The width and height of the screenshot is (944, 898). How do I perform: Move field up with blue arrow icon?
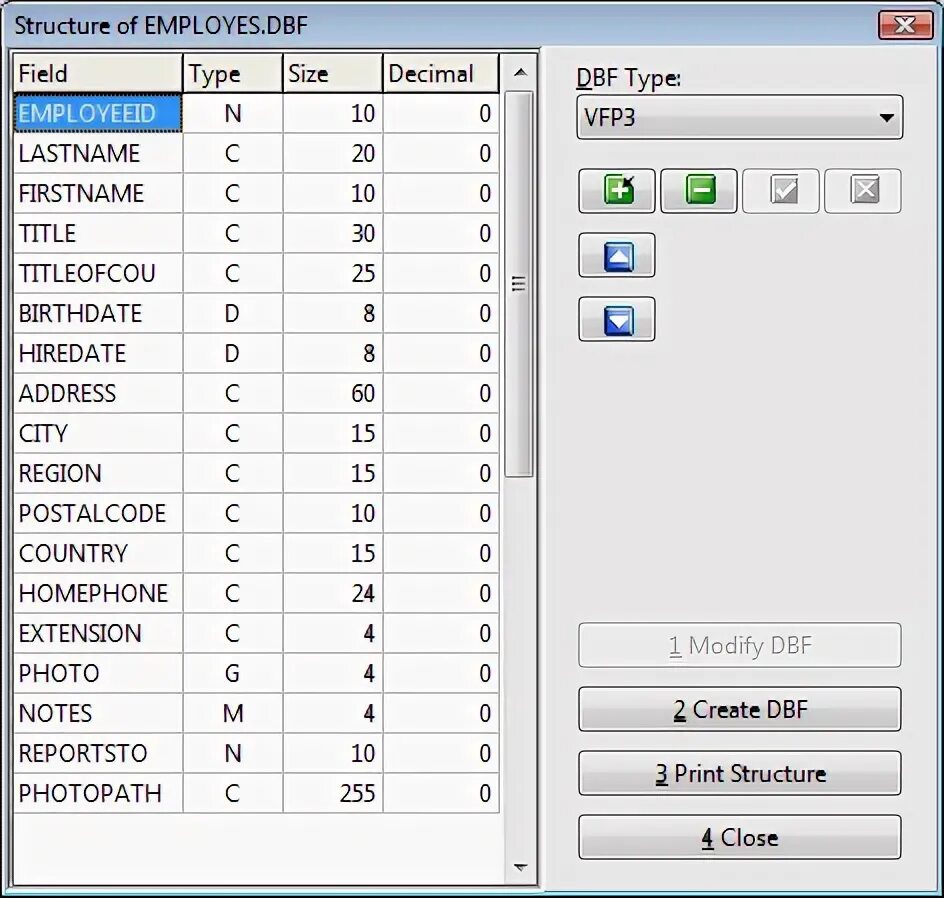coord(616,255)
